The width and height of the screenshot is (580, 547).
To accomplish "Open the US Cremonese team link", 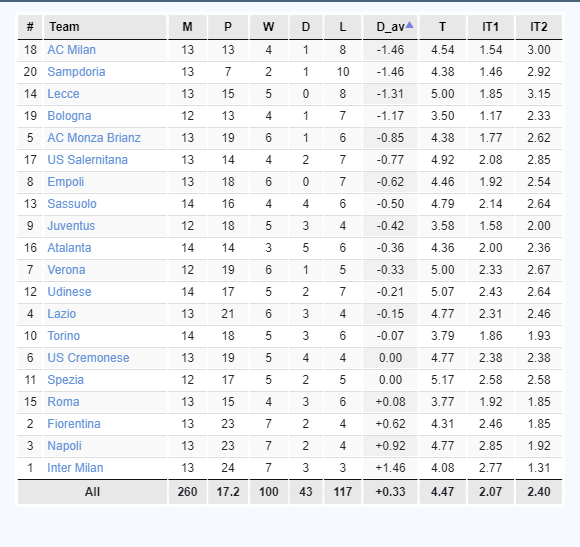I will click(88, 358).
